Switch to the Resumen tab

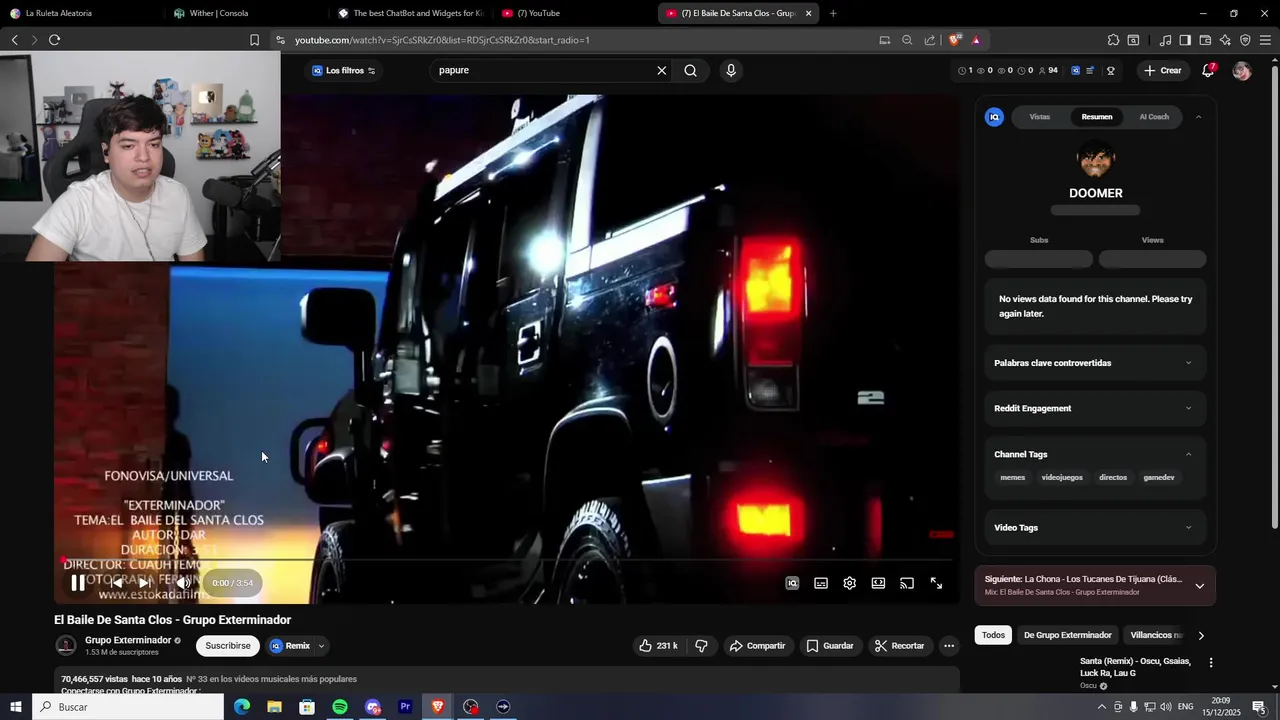pyautogui.click(x=1097, y=117)
